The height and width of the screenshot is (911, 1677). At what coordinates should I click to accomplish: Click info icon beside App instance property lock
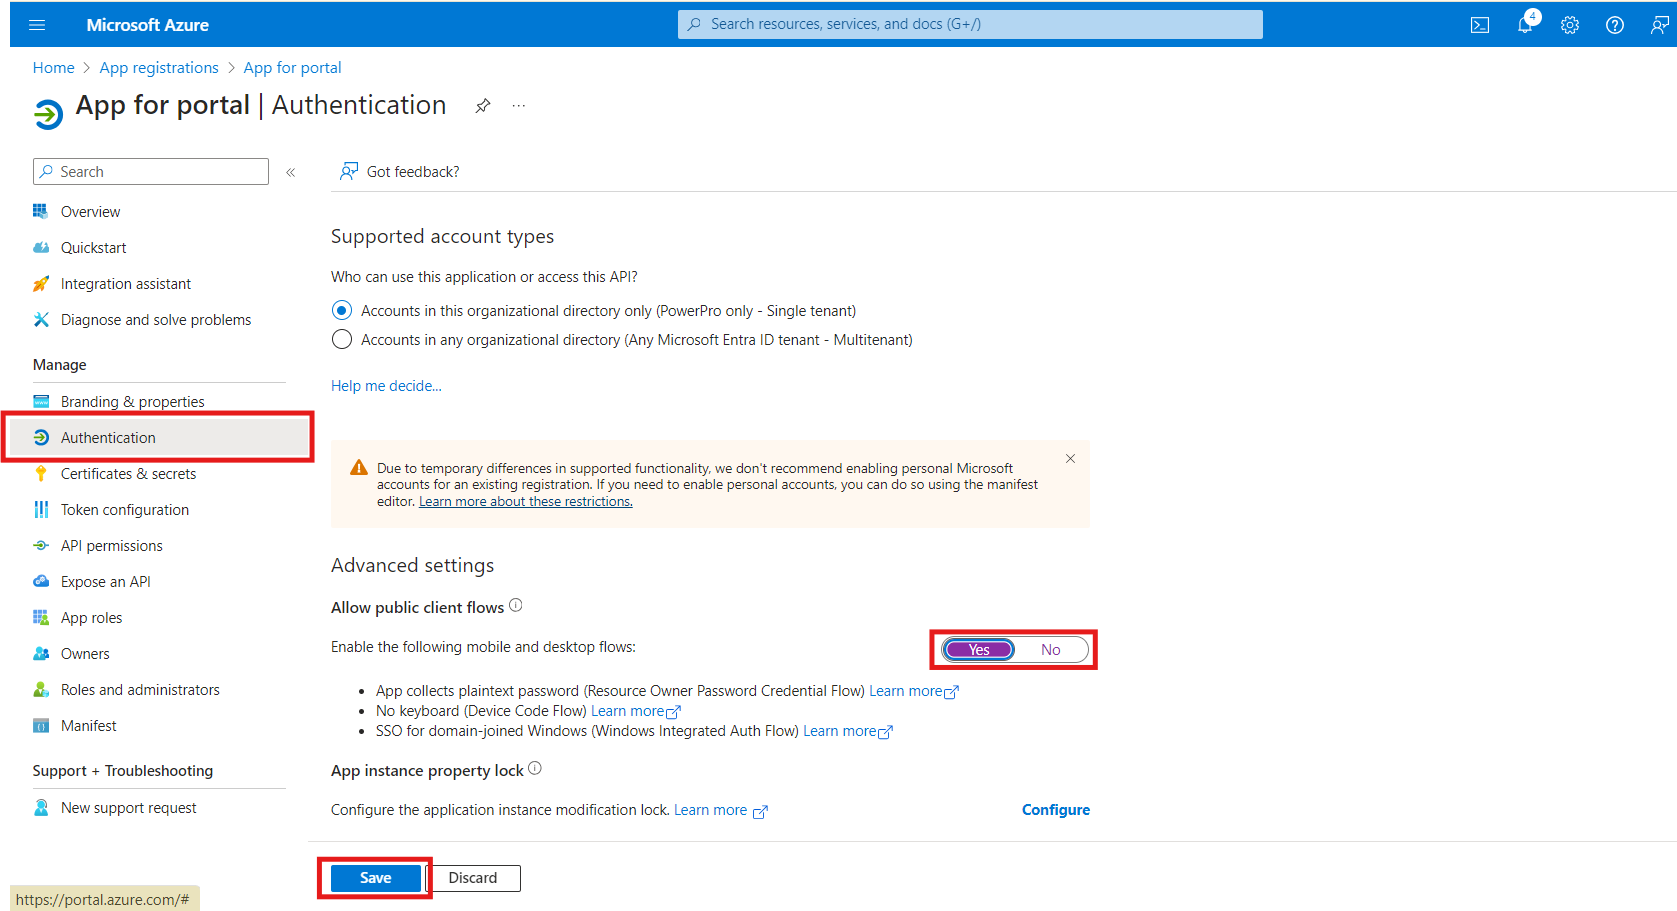coord(535,768)
